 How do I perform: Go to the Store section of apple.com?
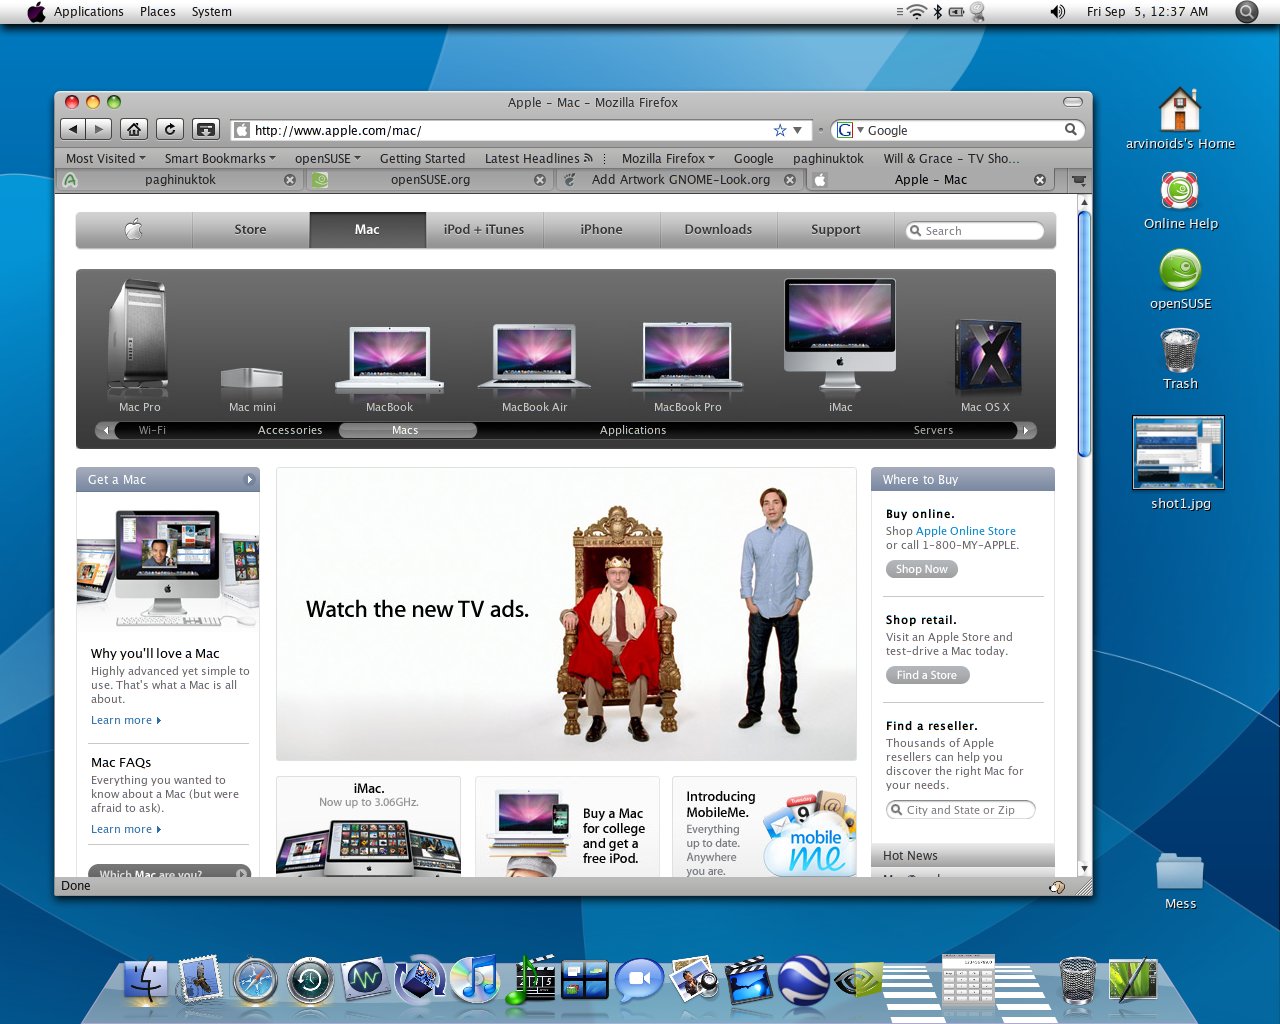[250, 229]
